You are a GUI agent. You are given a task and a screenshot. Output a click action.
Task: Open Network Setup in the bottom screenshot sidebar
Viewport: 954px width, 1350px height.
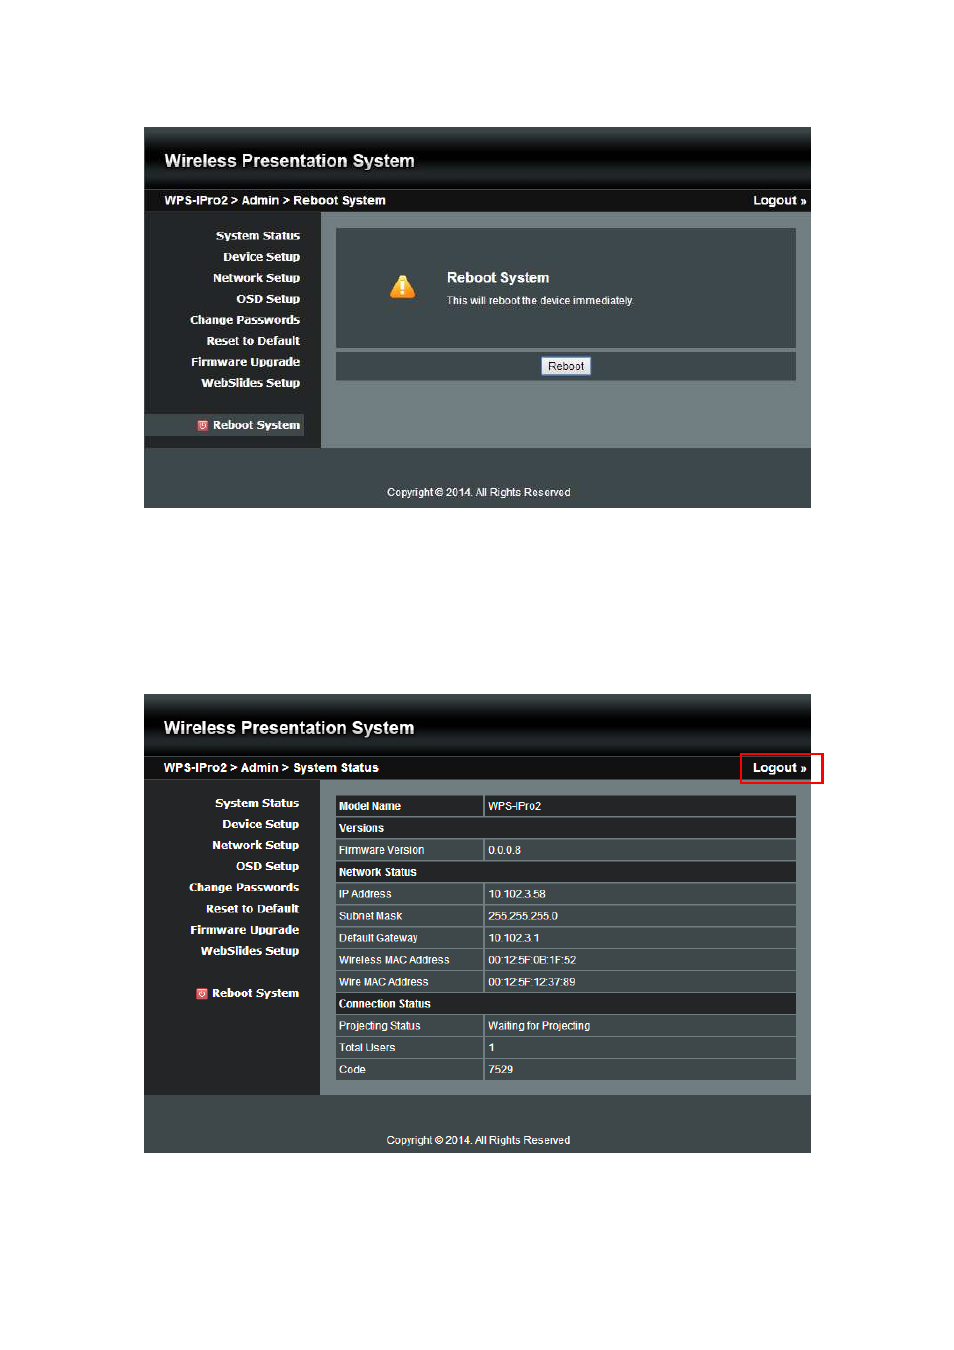point(255,845)
